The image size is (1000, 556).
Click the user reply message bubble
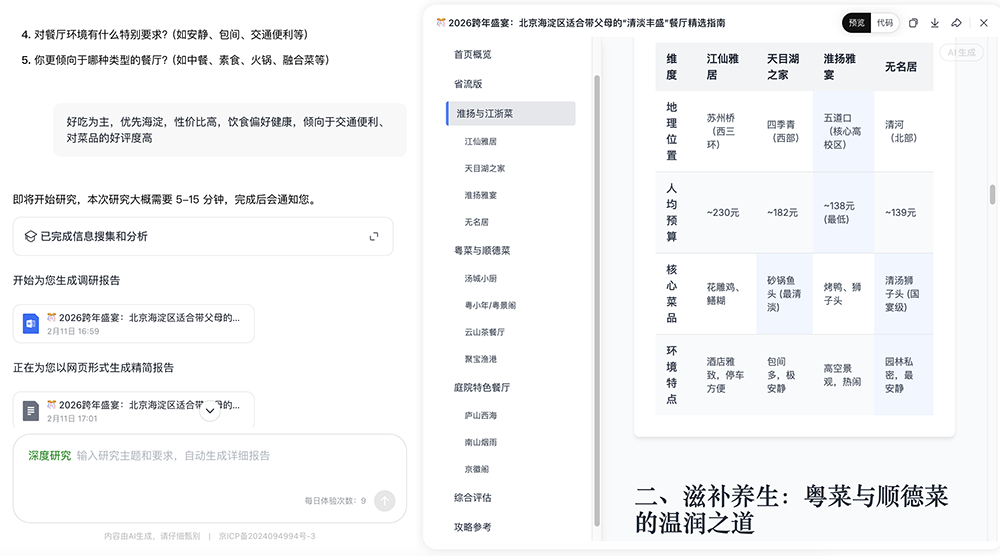point(230,130)
